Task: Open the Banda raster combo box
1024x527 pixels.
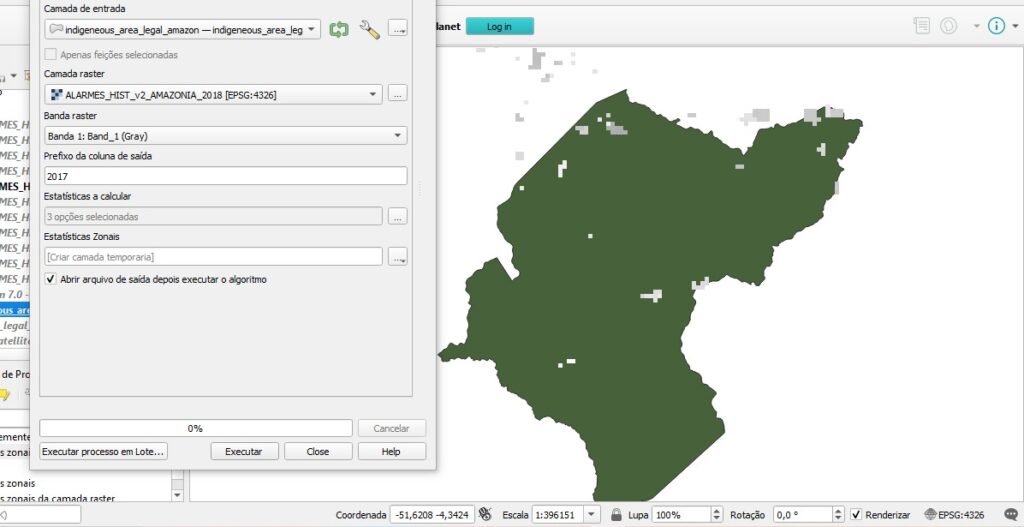Action: 226,136
